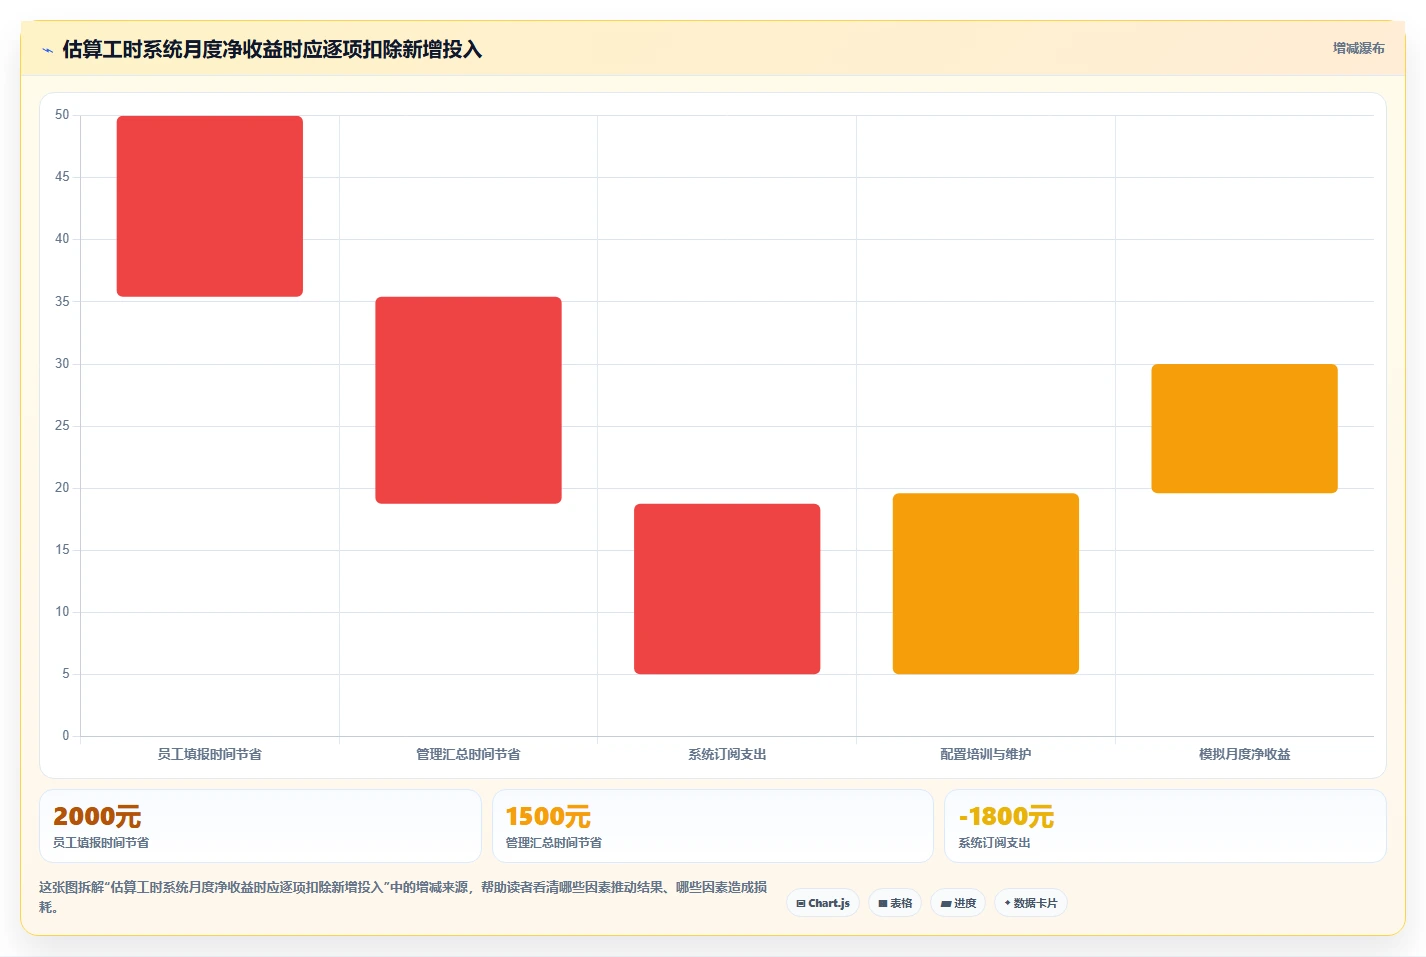Click the x-axis label 员工填报时间节省

(x=210, y=754)
